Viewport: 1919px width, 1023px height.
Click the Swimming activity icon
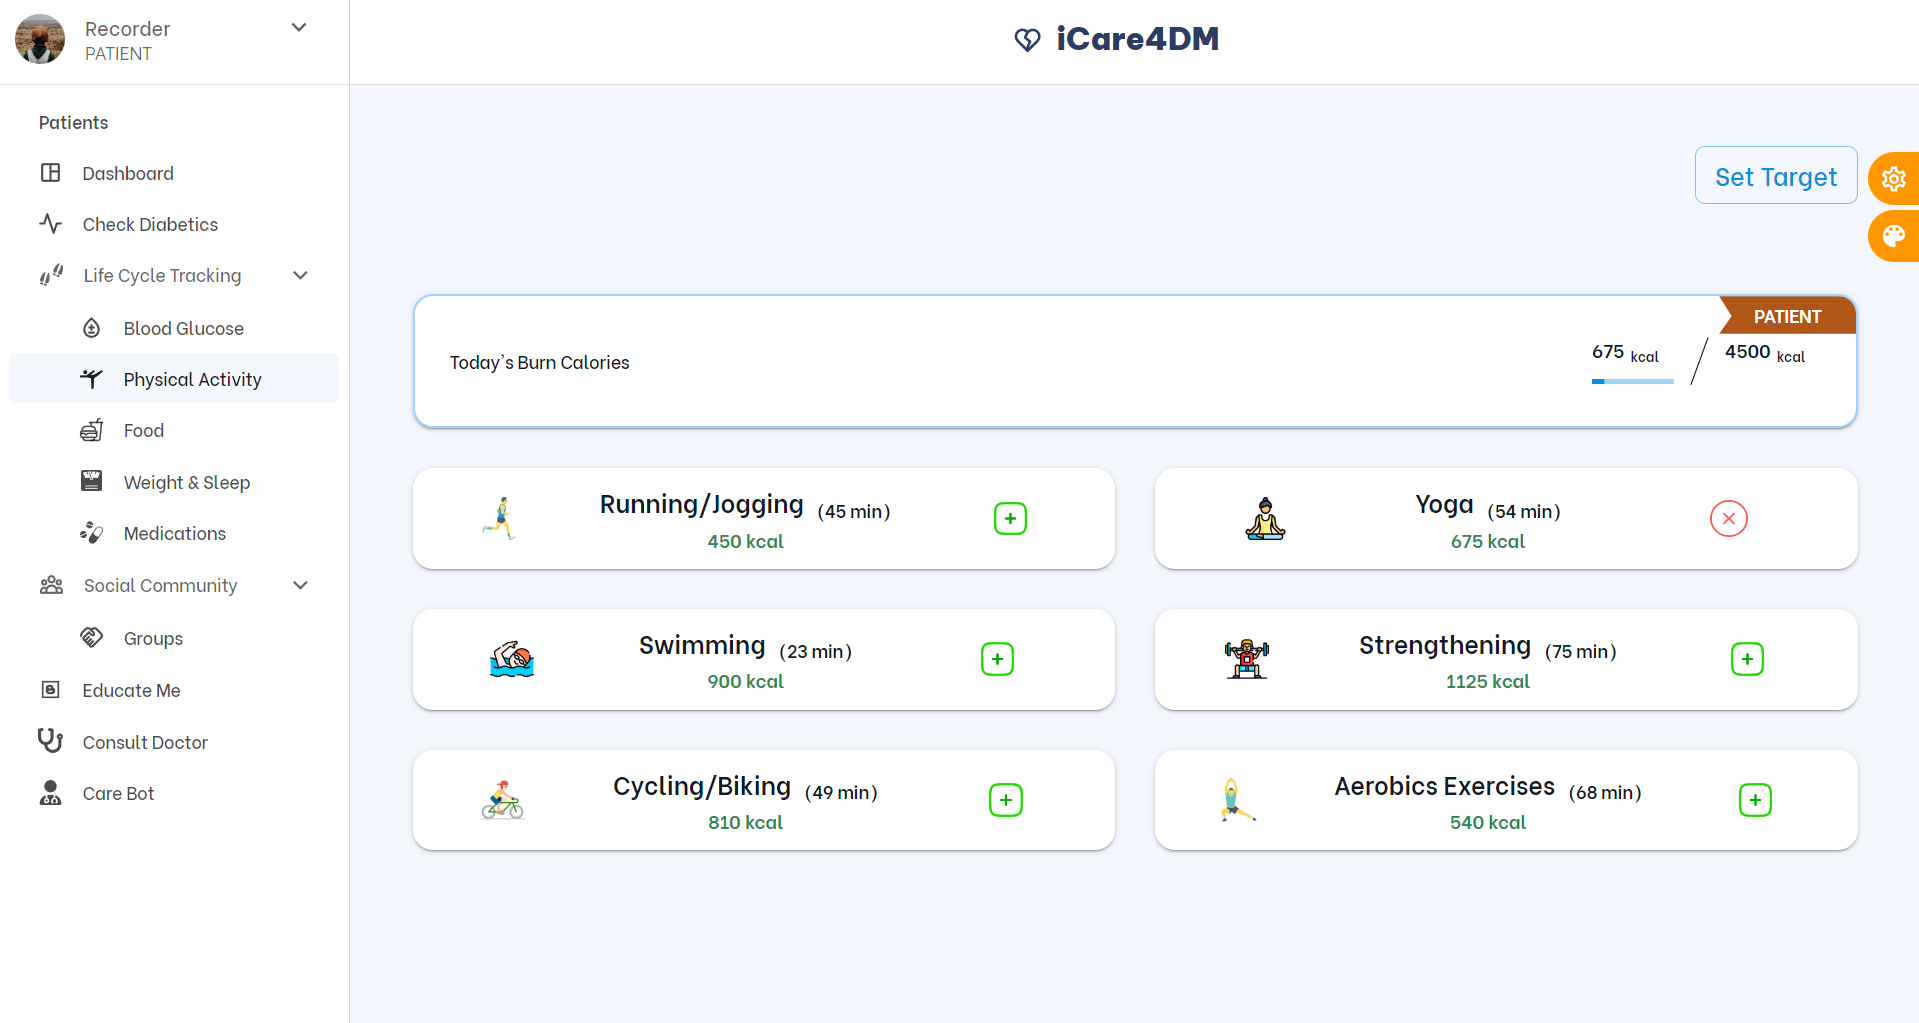point(511,659)
